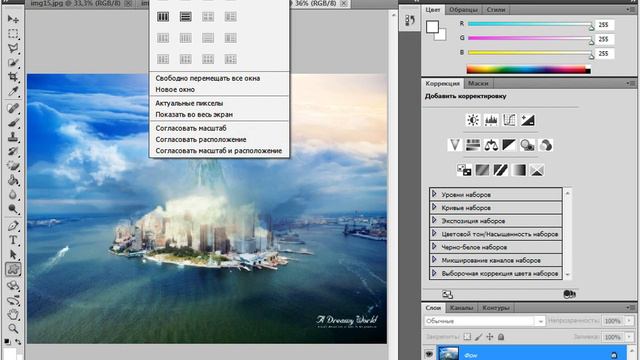The height and width of the screenshot is (360, 640).
Task: Select the Eyedropper tool
Action: tap(13, 91)
